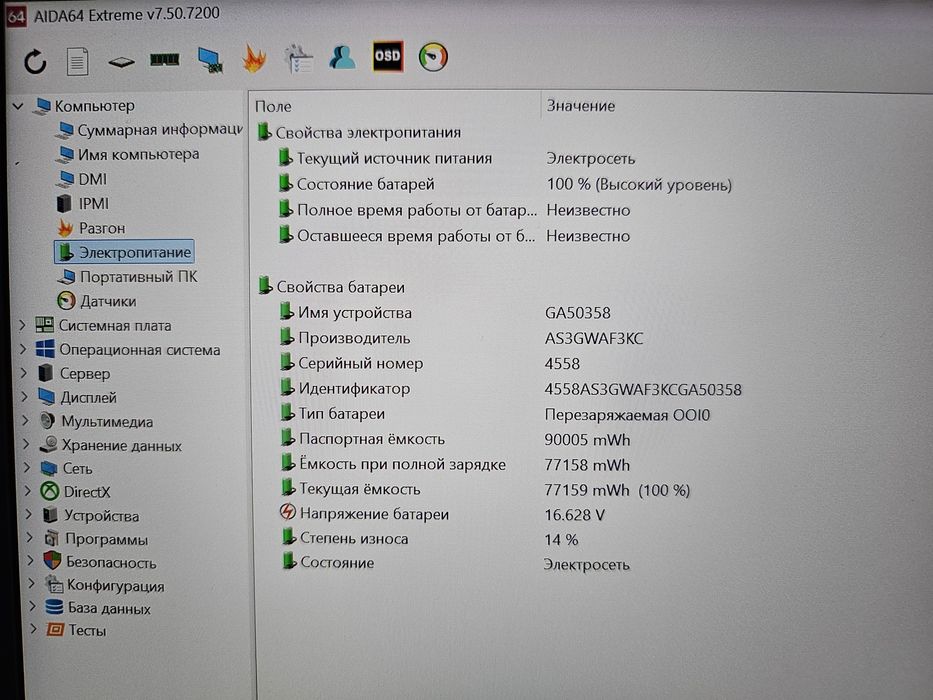Image resolution: width=933 pixels, height=700 pixels.
Task: Launch the system stability test flame icon
Action: (x=254, y=59)
